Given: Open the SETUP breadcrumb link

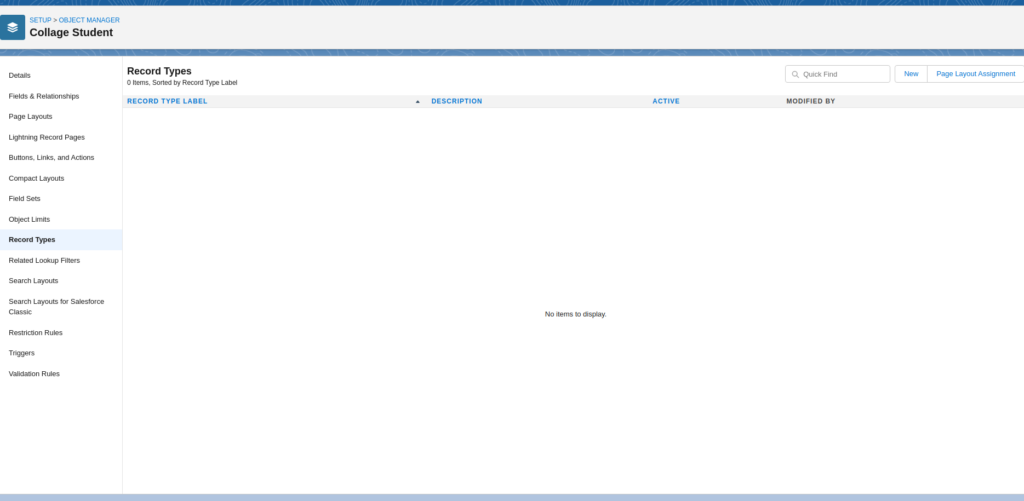Looking at the screenshot, I should (40, 20).
